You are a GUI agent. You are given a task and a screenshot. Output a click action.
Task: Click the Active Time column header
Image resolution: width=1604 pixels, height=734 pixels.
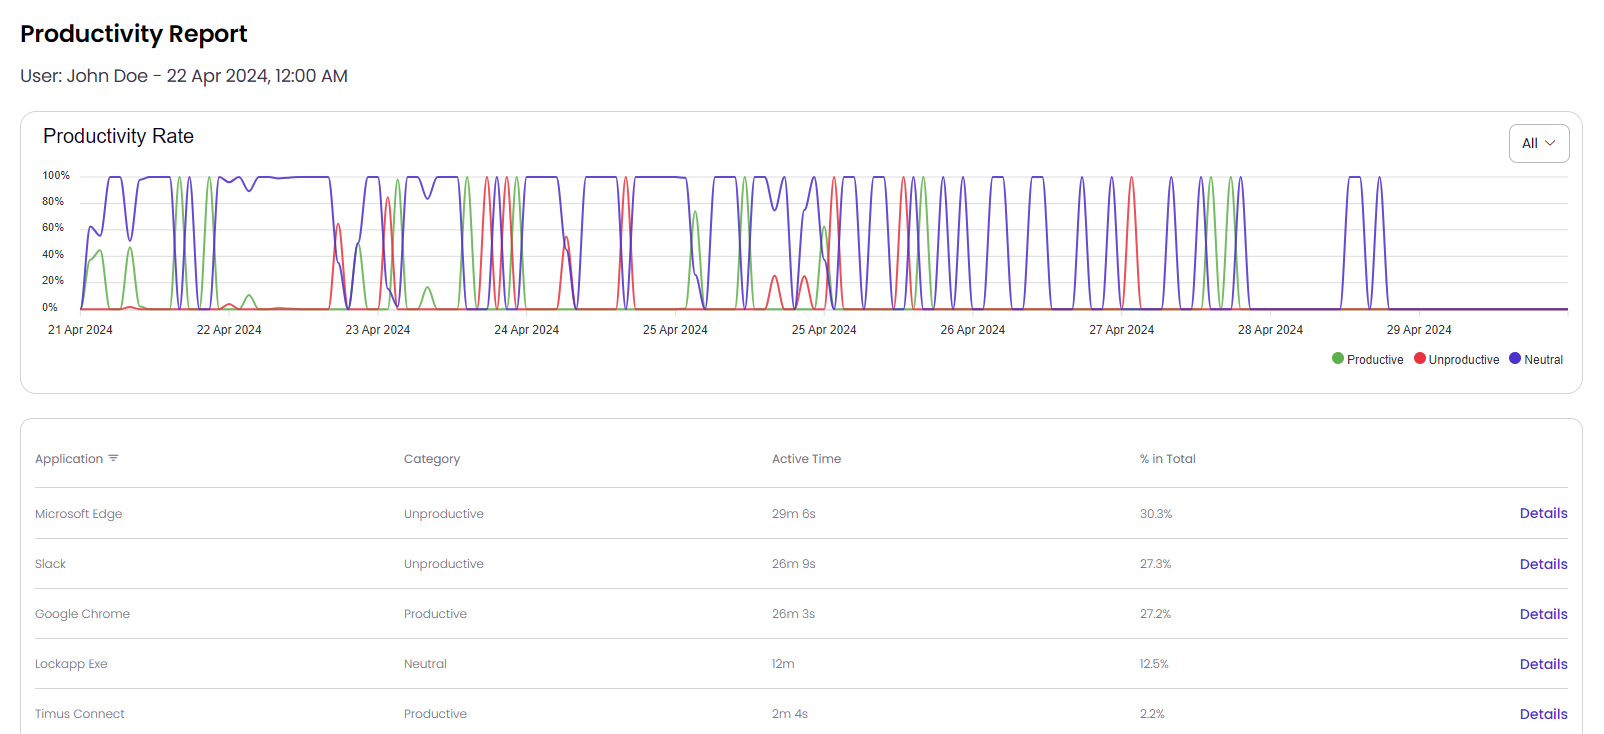point(806,459)
